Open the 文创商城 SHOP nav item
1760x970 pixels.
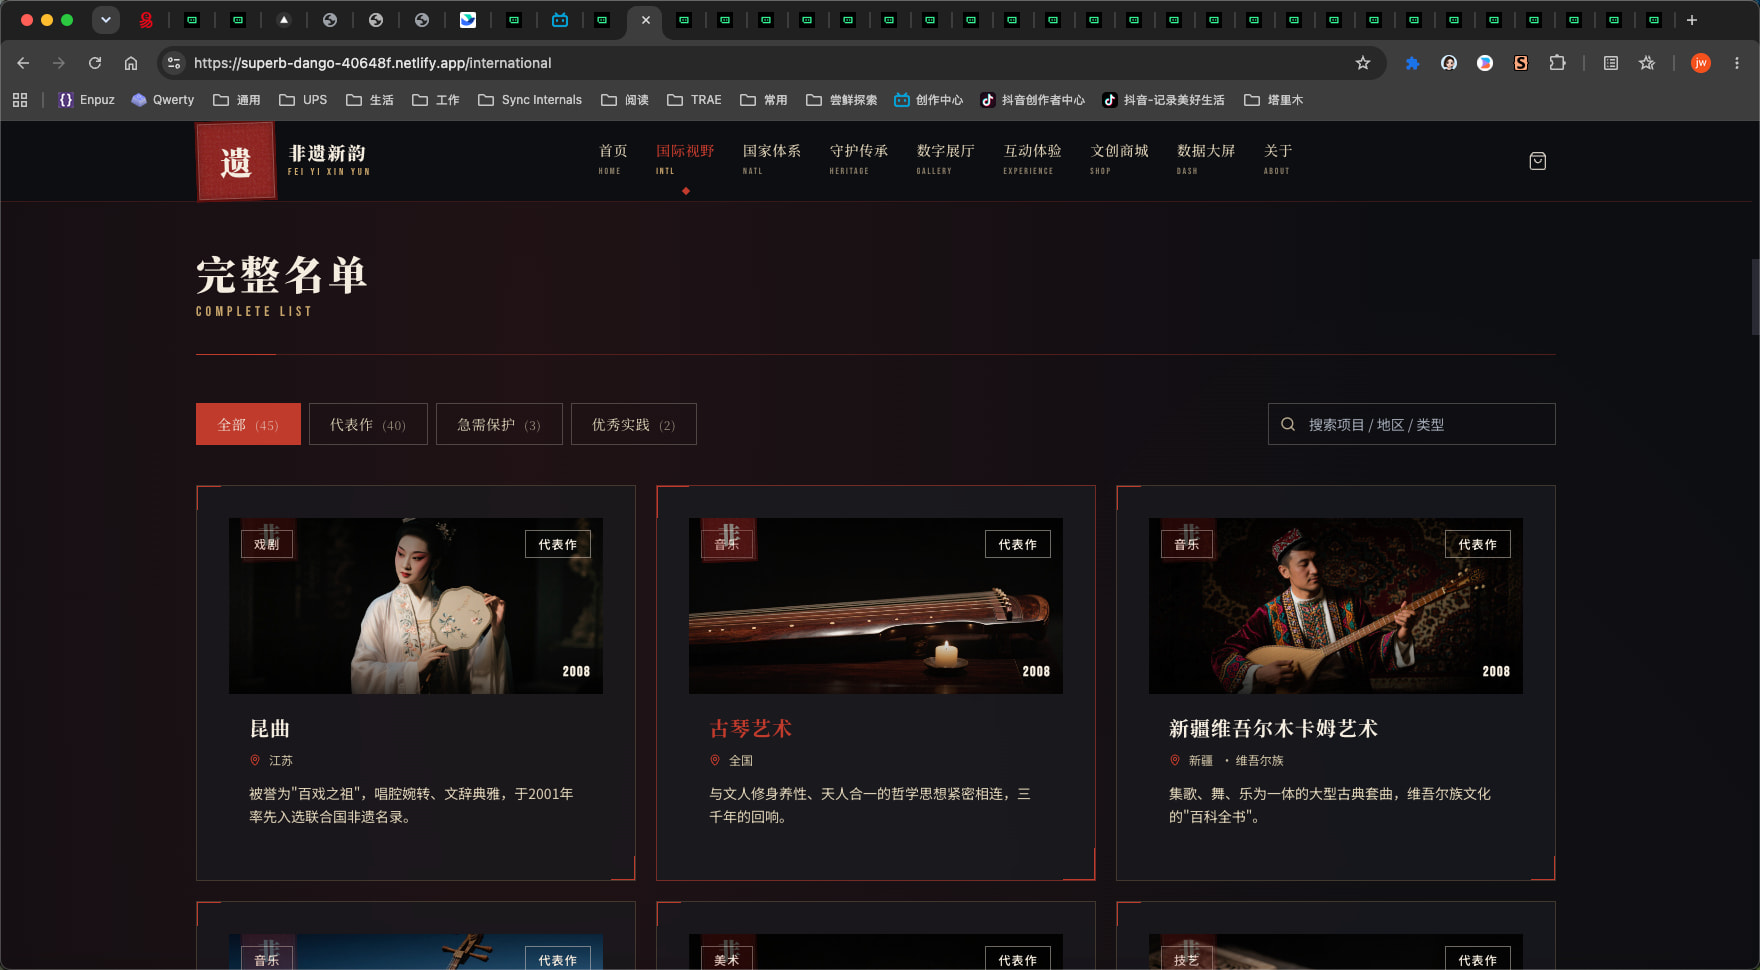tap(1120, 158)
